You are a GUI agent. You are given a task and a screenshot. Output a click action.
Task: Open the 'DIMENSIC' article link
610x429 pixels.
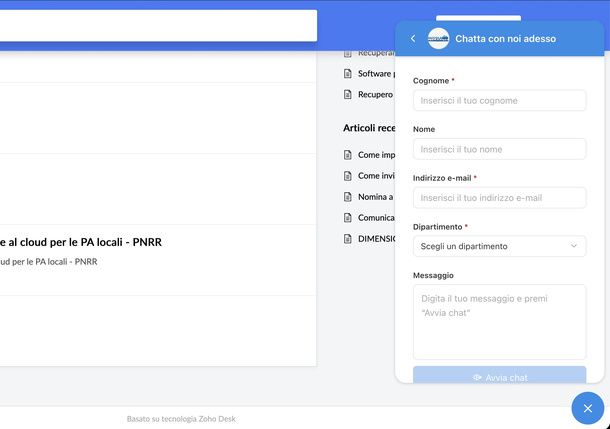click(376, 239)
